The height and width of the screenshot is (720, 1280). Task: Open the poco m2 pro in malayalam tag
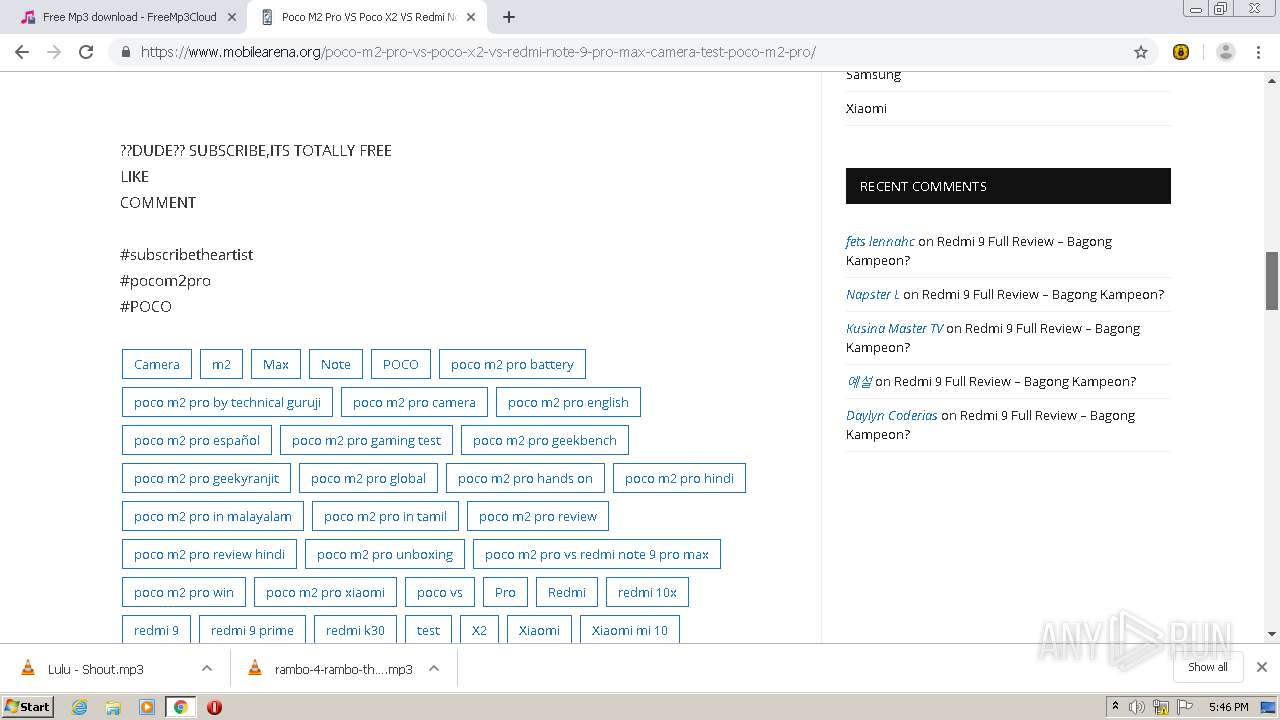(x=213, y=516)
